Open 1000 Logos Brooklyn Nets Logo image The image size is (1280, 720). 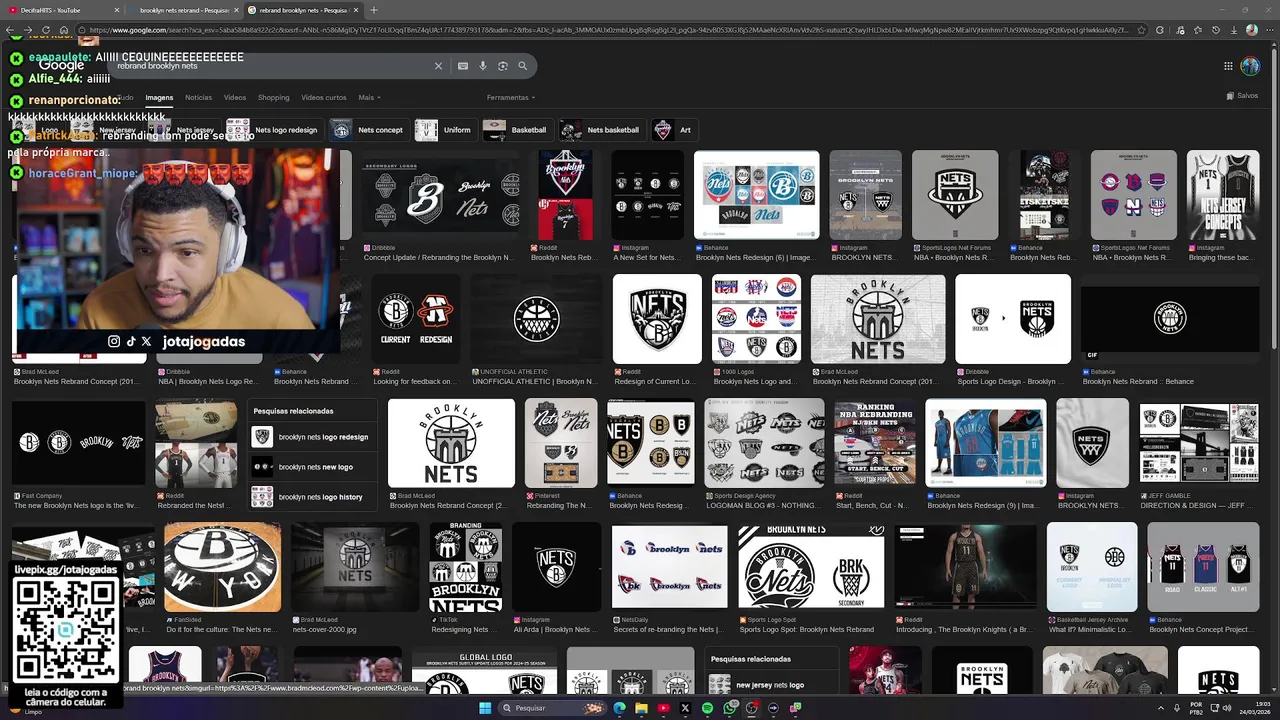(x=756, y=319)
